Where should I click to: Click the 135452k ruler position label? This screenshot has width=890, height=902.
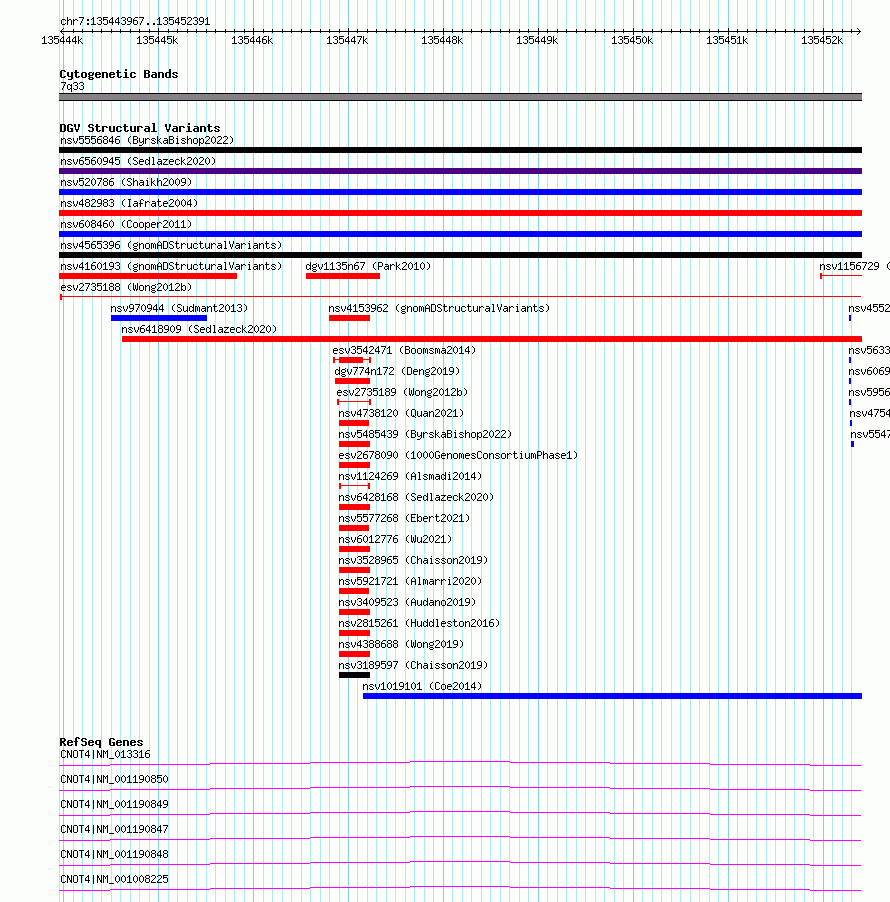tap(822, 40)
